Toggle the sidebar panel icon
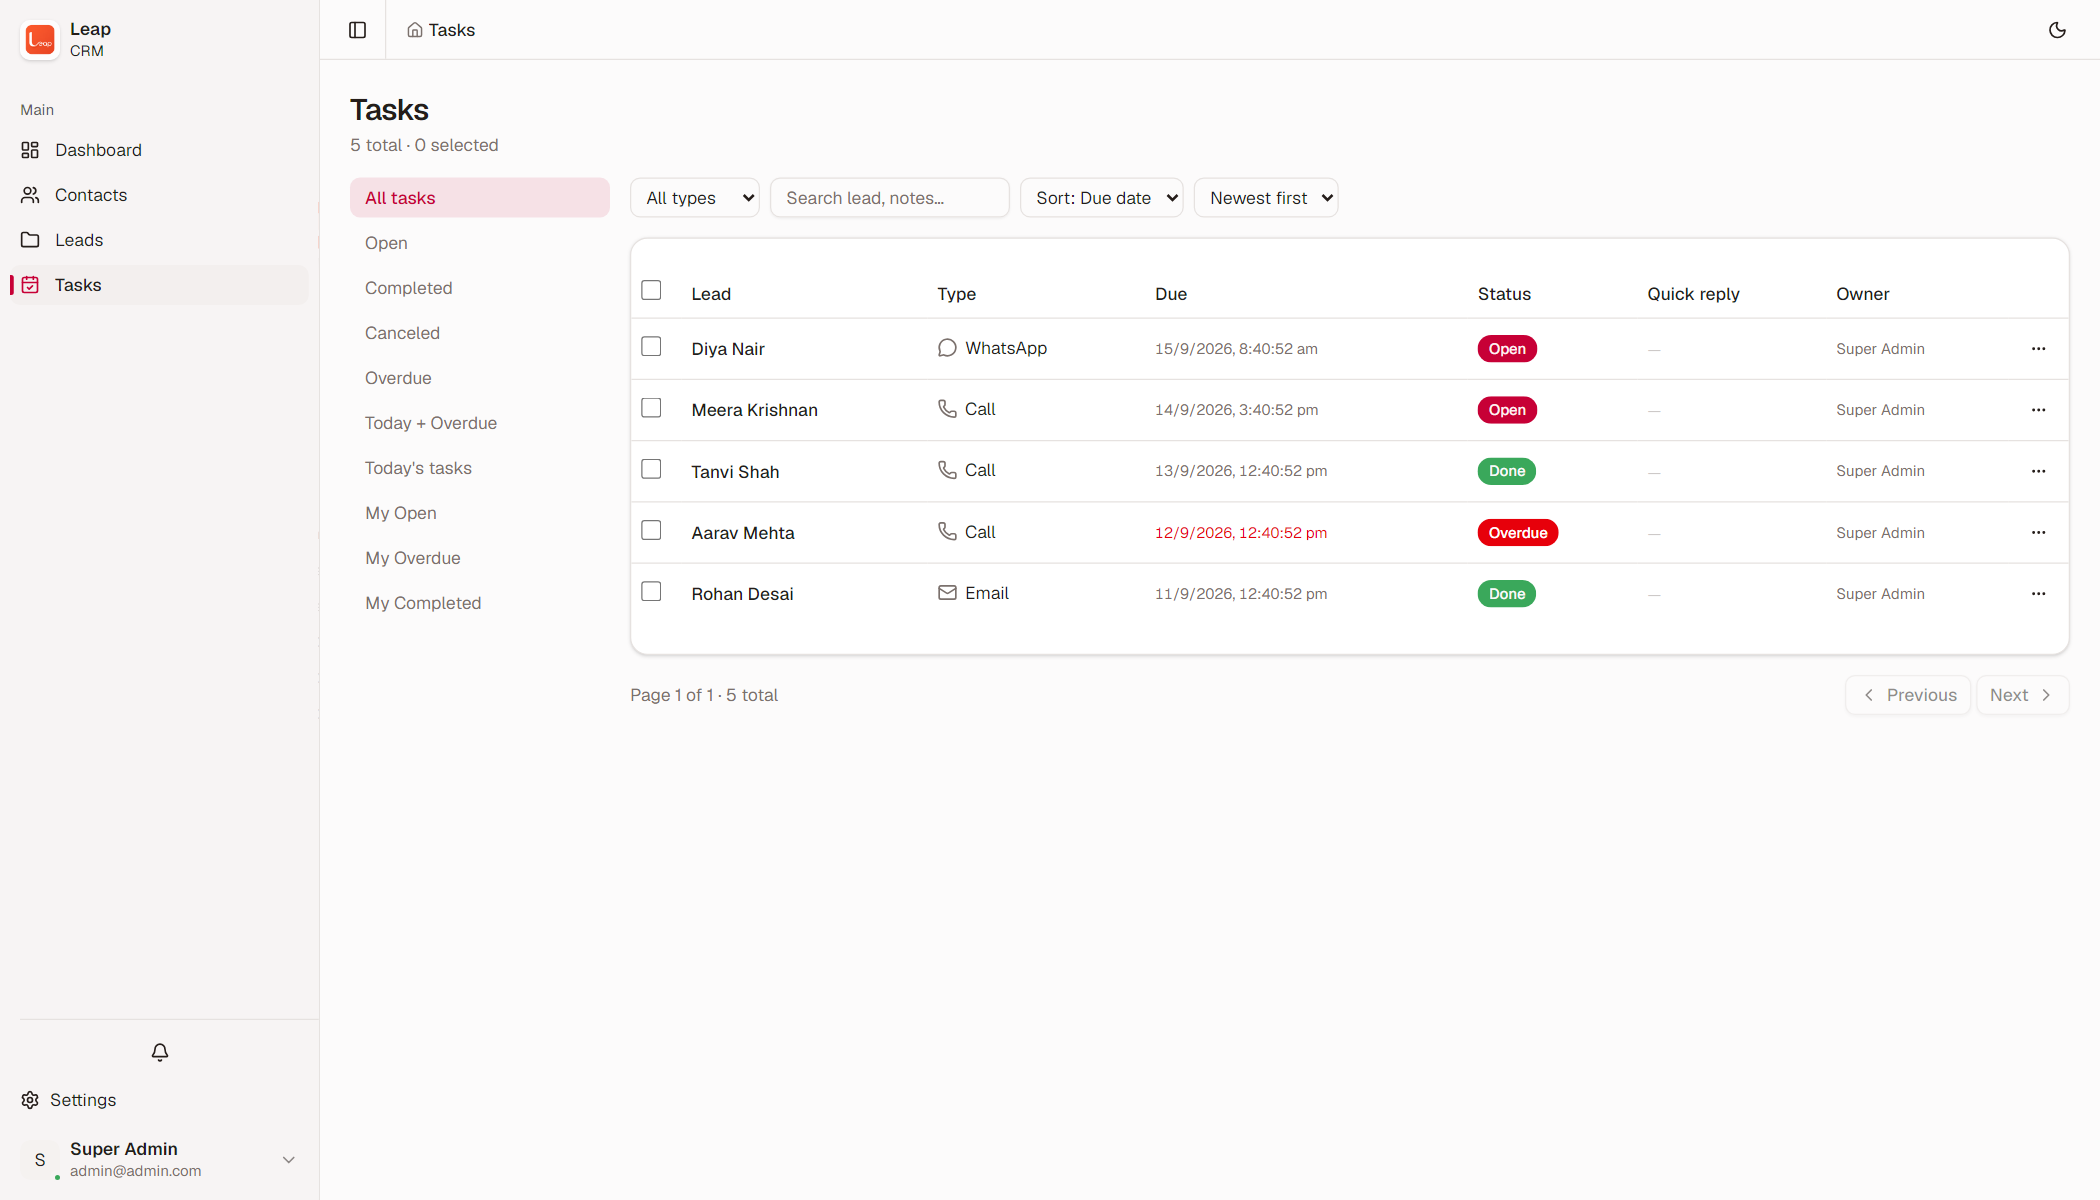 [357, 30]
